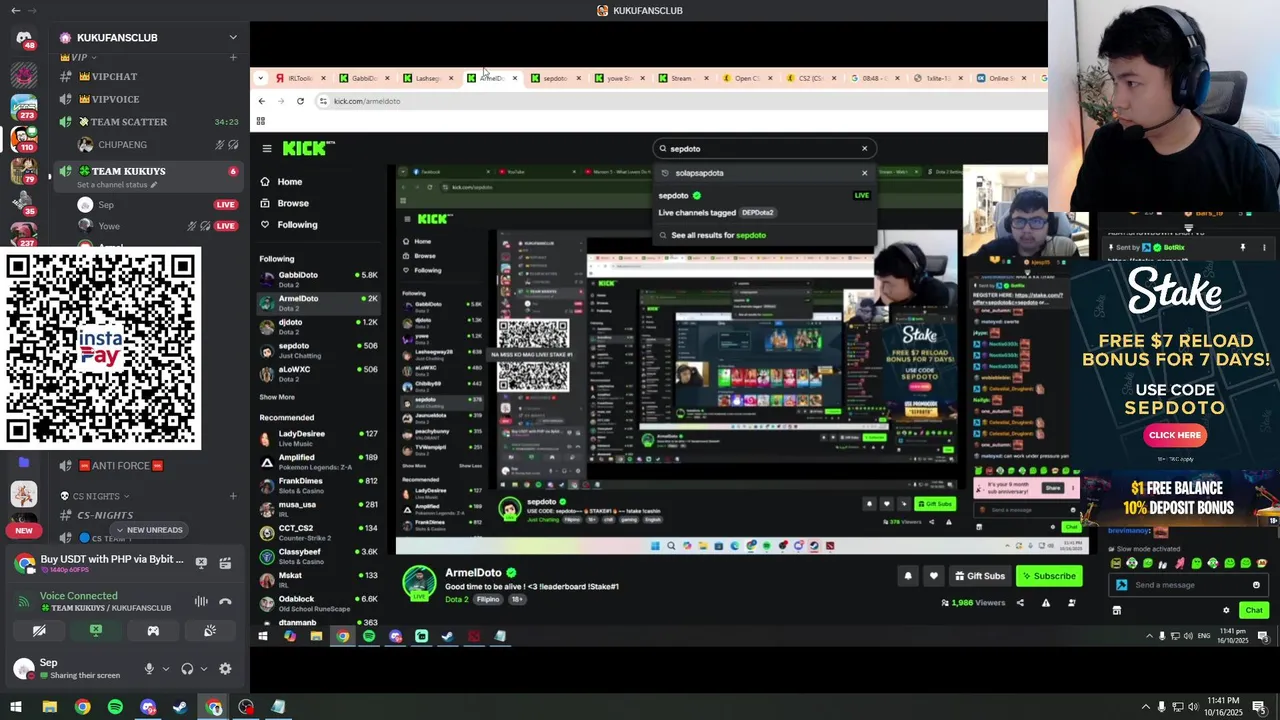Join the TEAM SCATTER voice channel

click(x=150, y=122)
